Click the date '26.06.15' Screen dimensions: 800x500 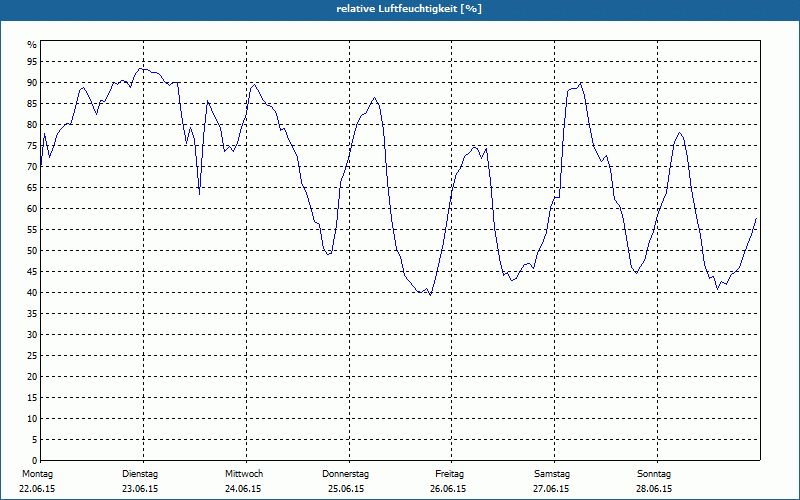click(448, 489)
